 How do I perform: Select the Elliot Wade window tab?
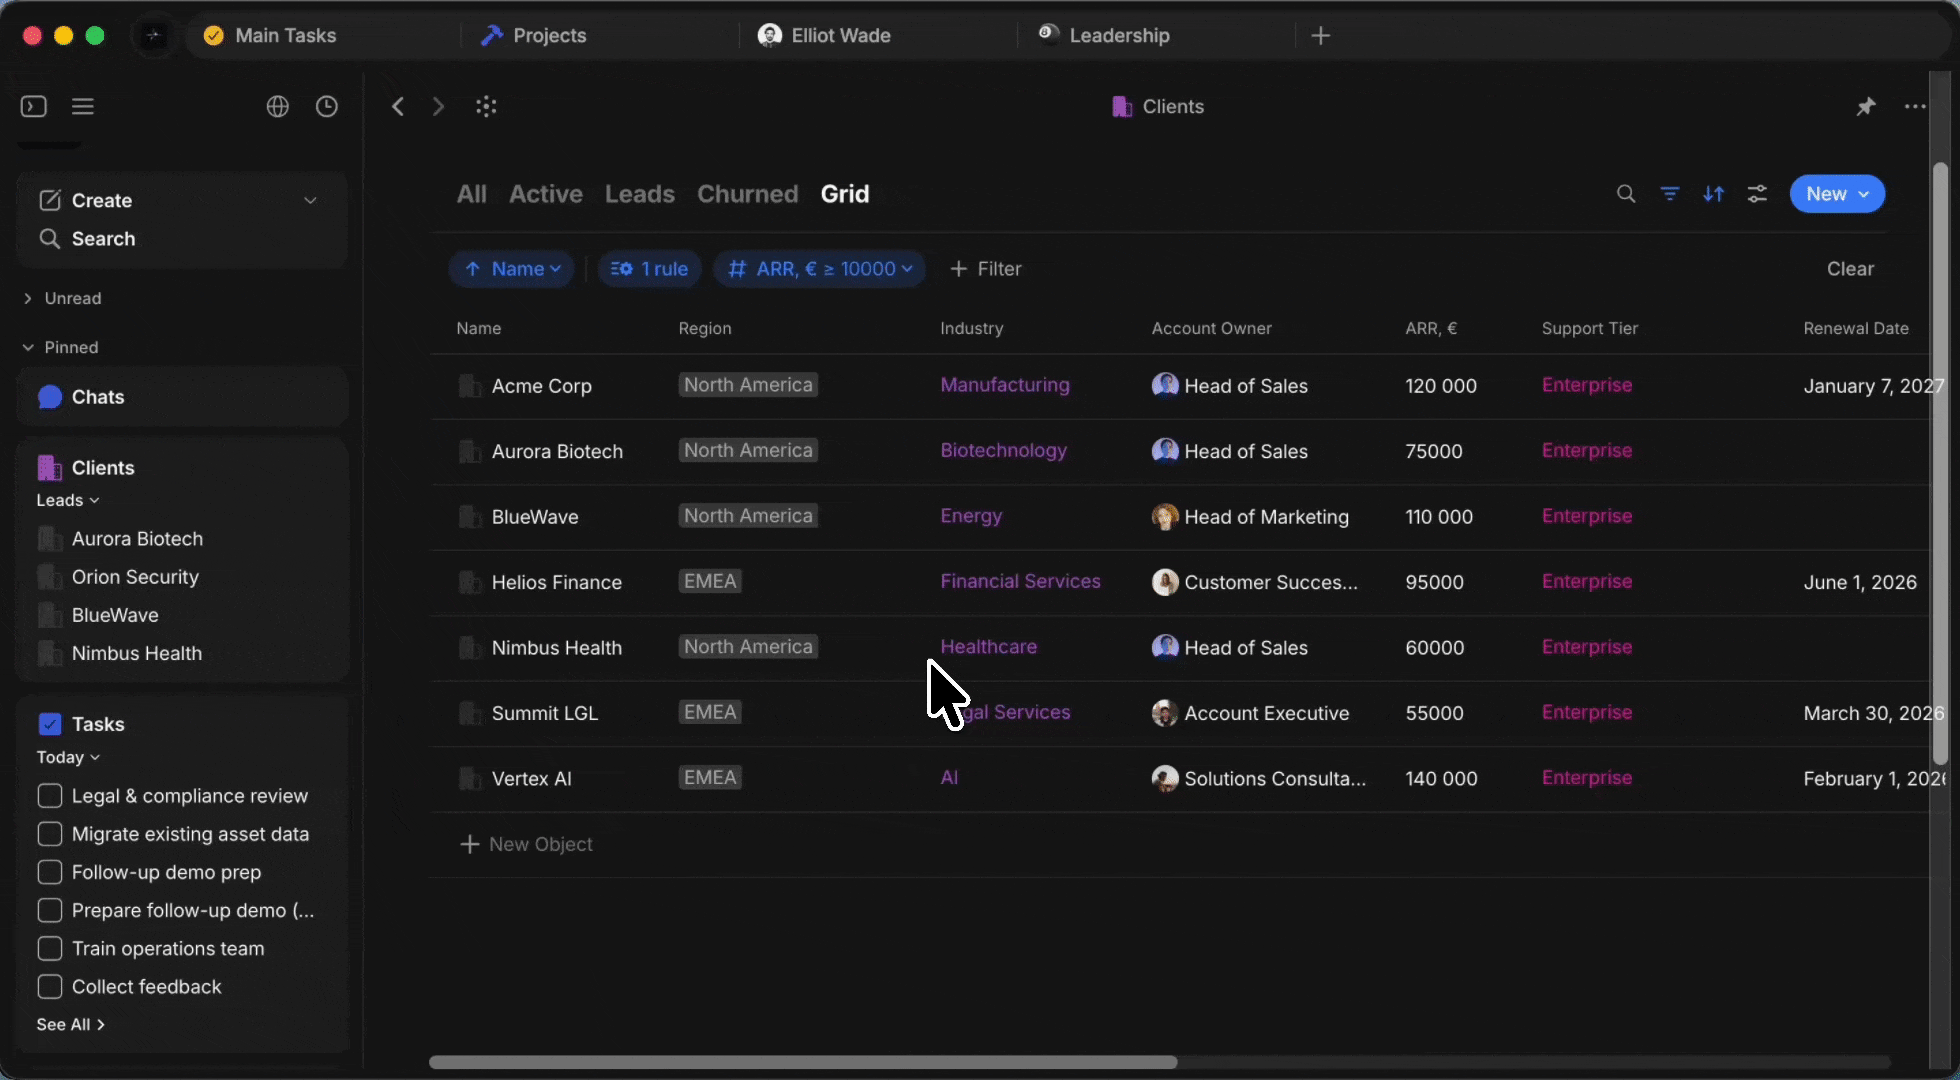click(x=825, y=36)
